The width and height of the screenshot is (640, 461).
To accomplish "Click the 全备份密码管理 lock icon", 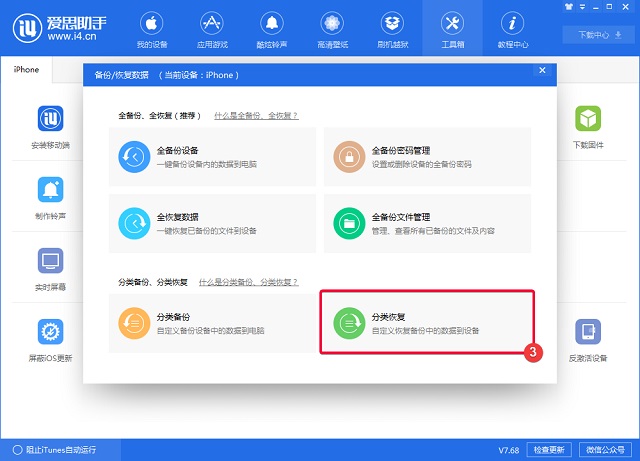I will [x=349, y=157].
